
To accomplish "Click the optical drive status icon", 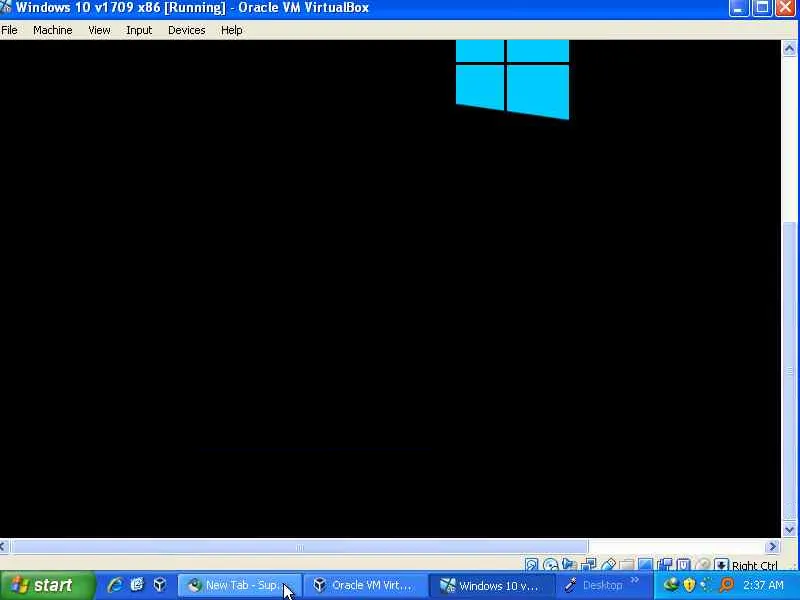I will pos(551,564).
